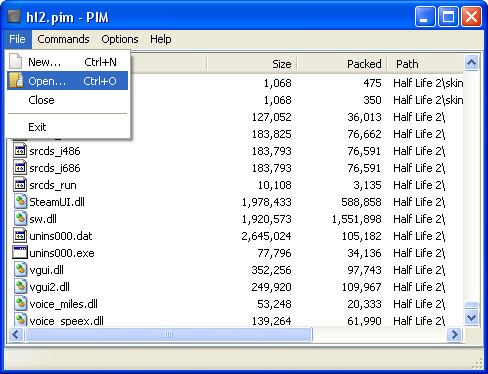Select the vgui2.dll file name
The height and width of the screenshot is (374, 488).
(49, 287)
